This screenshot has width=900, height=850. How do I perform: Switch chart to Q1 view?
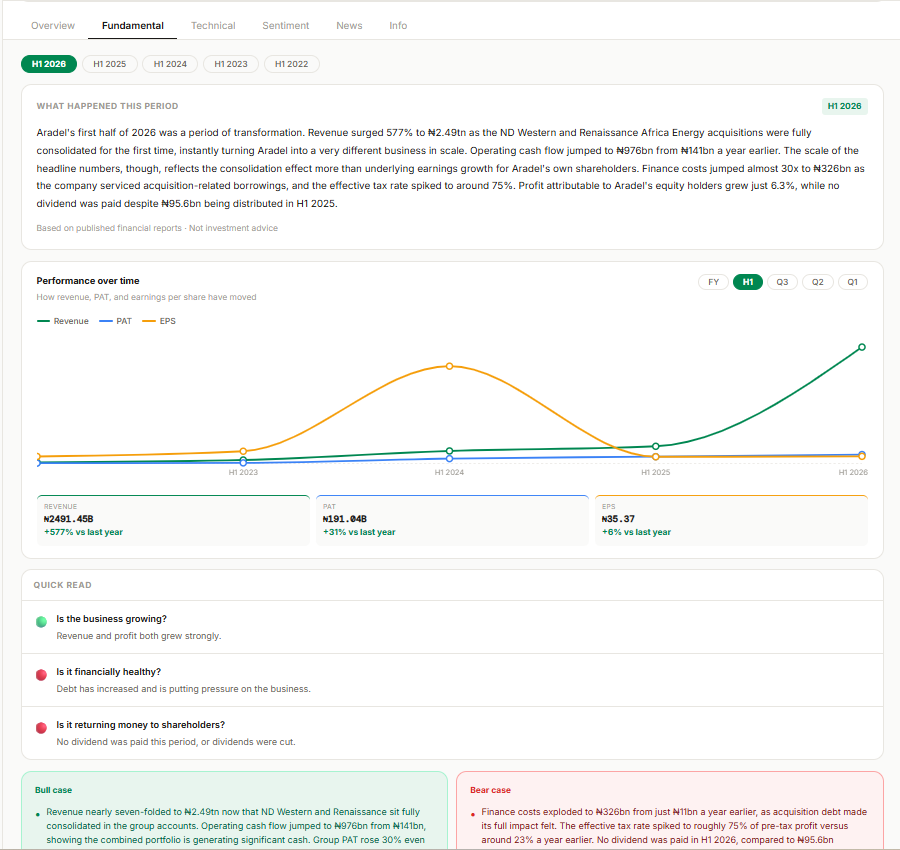click(852, 282)
